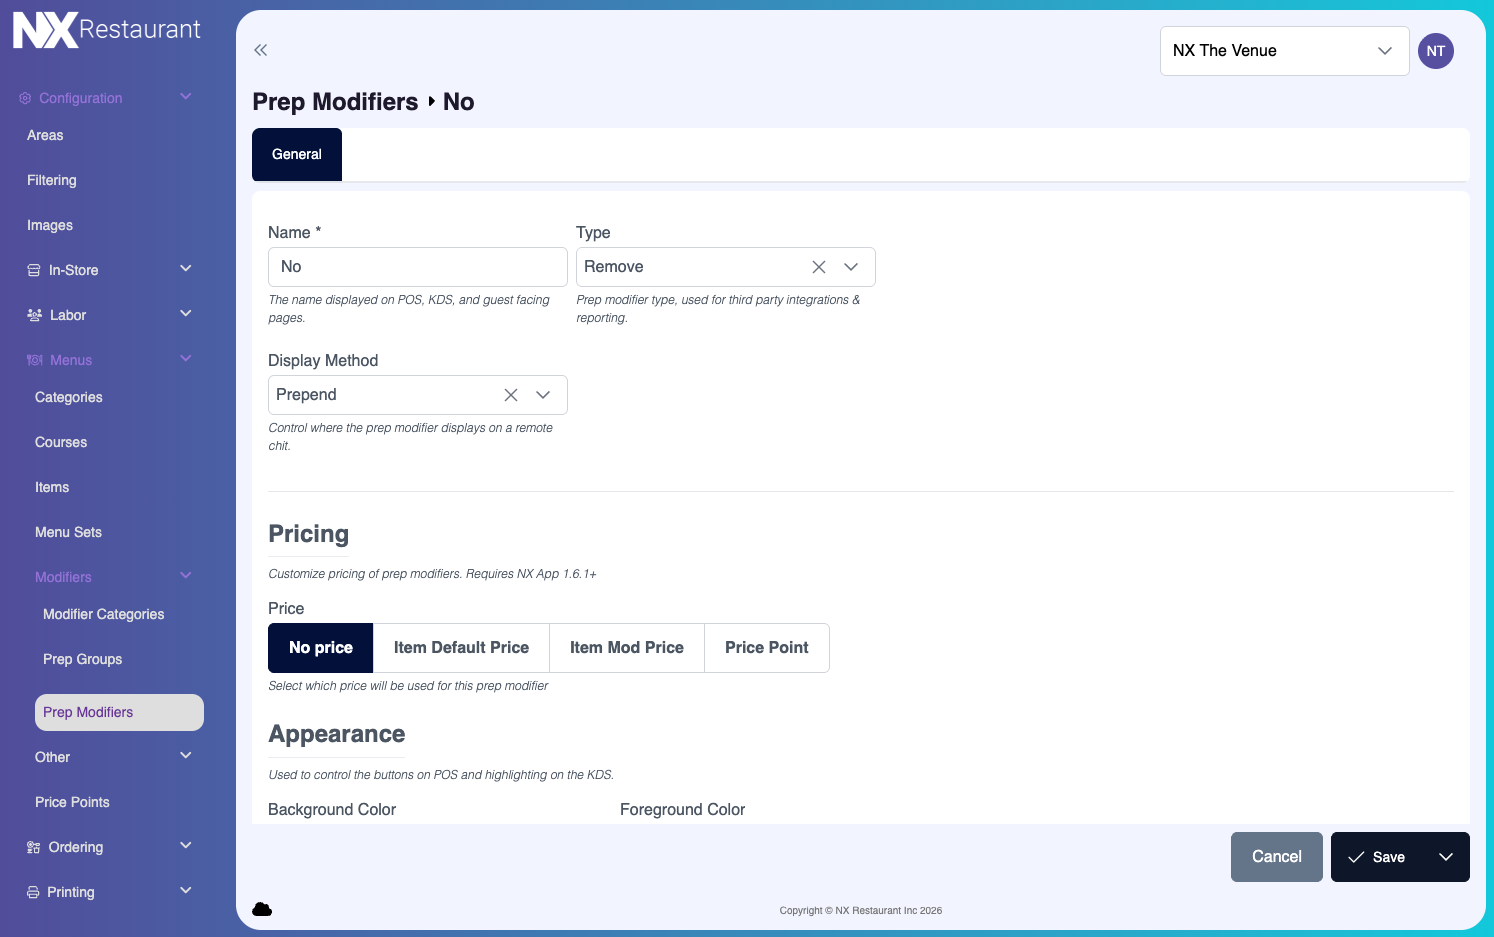Open Printing section via printer icon

(33, 893)
